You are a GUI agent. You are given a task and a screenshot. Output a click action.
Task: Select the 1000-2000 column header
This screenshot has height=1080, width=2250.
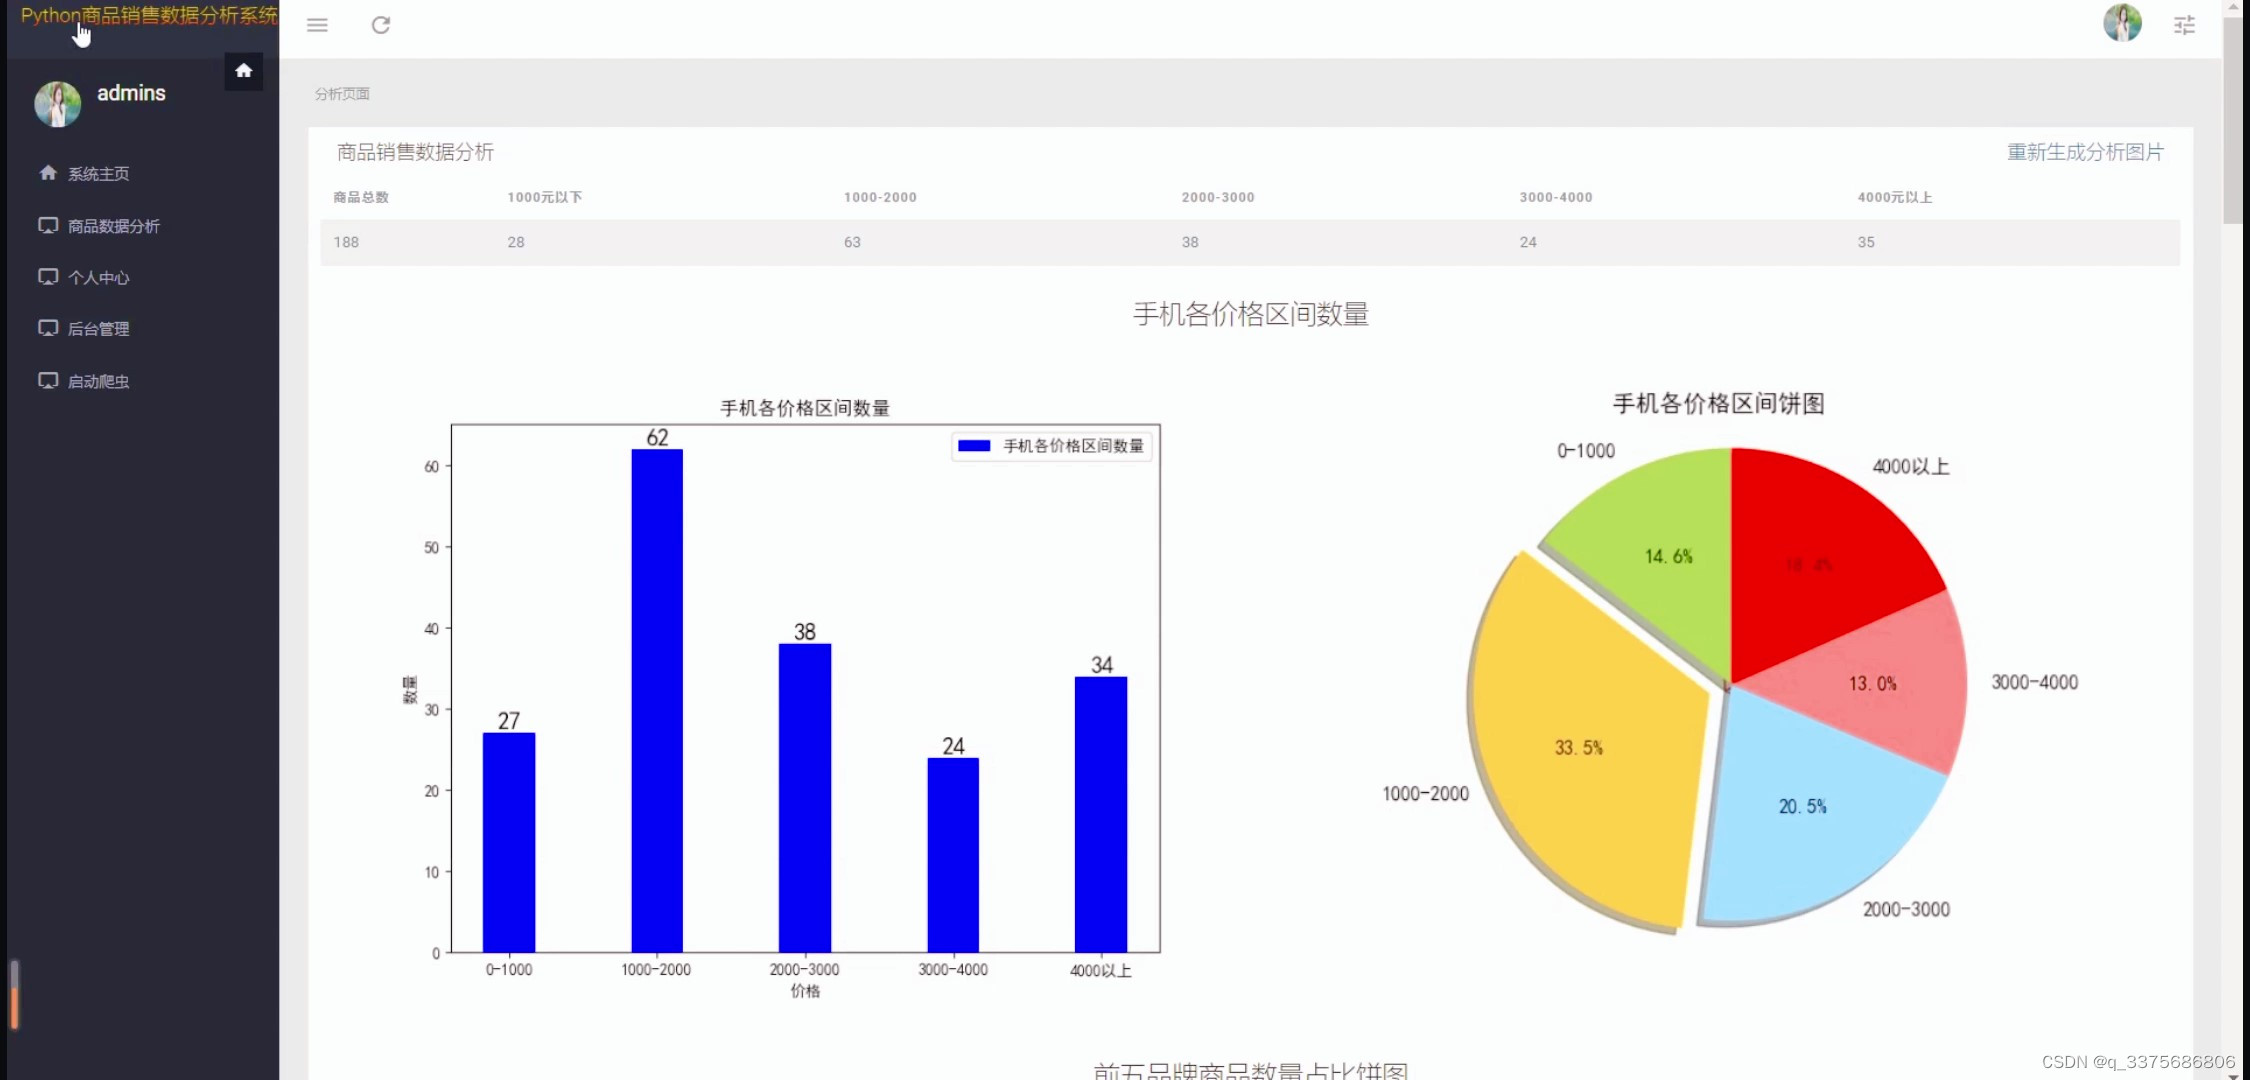[879, 197]
